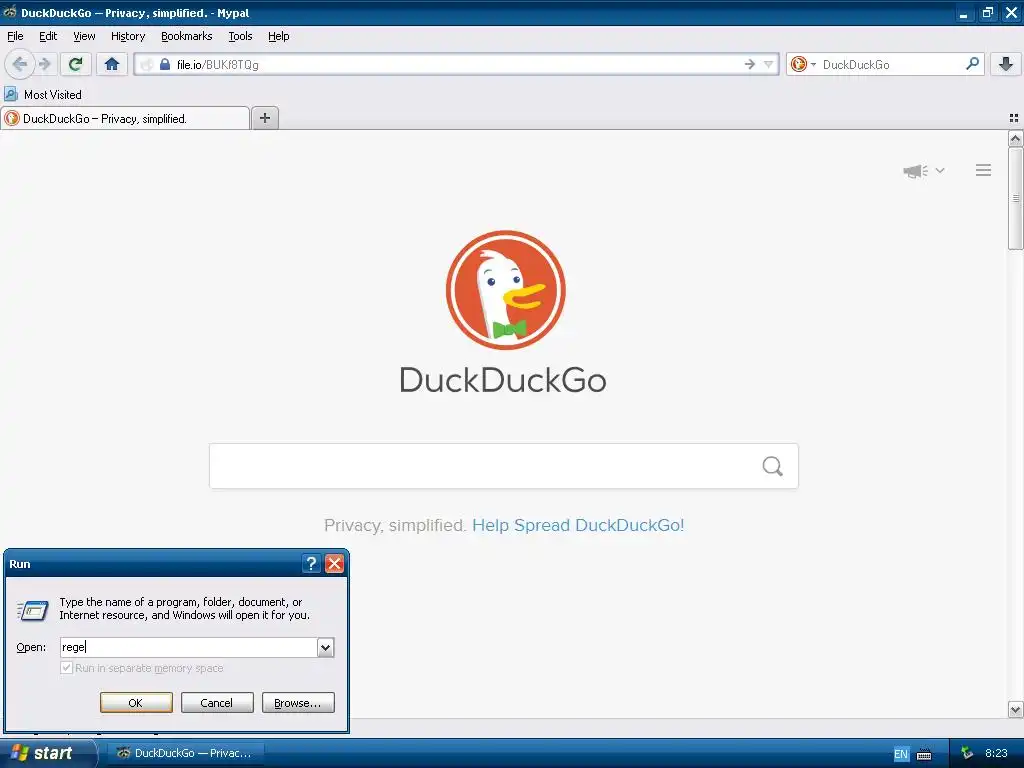Open the DuckDuckGo hamburger menu

tap(984, 170)
